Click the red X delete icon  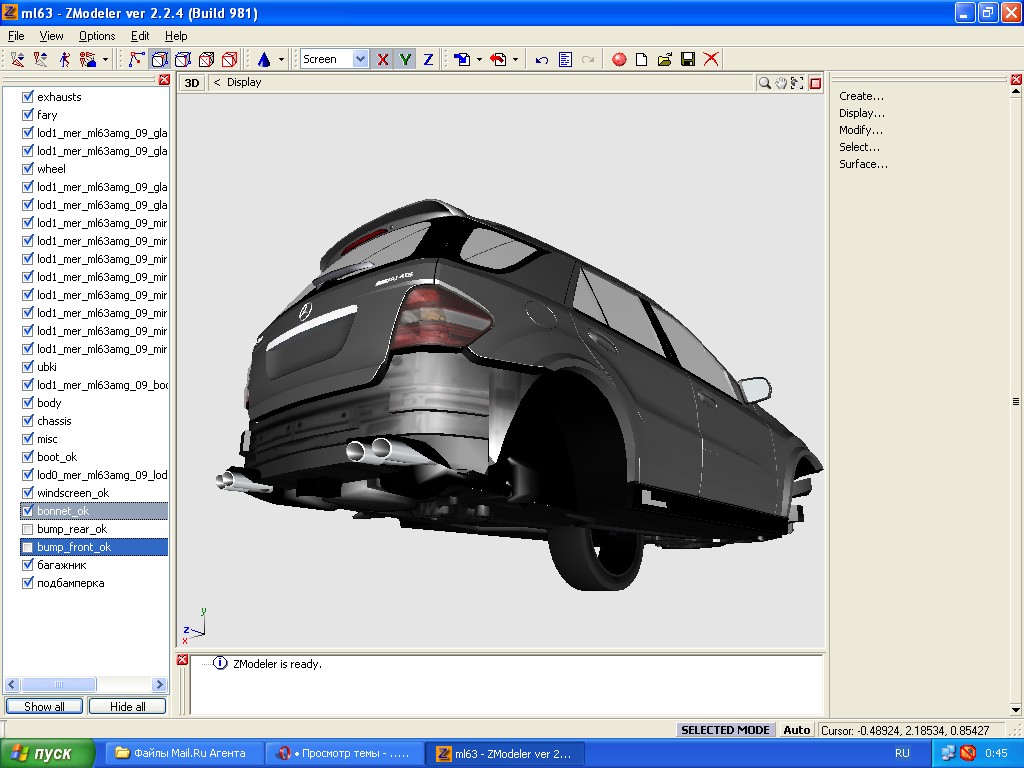coord(711,59)
